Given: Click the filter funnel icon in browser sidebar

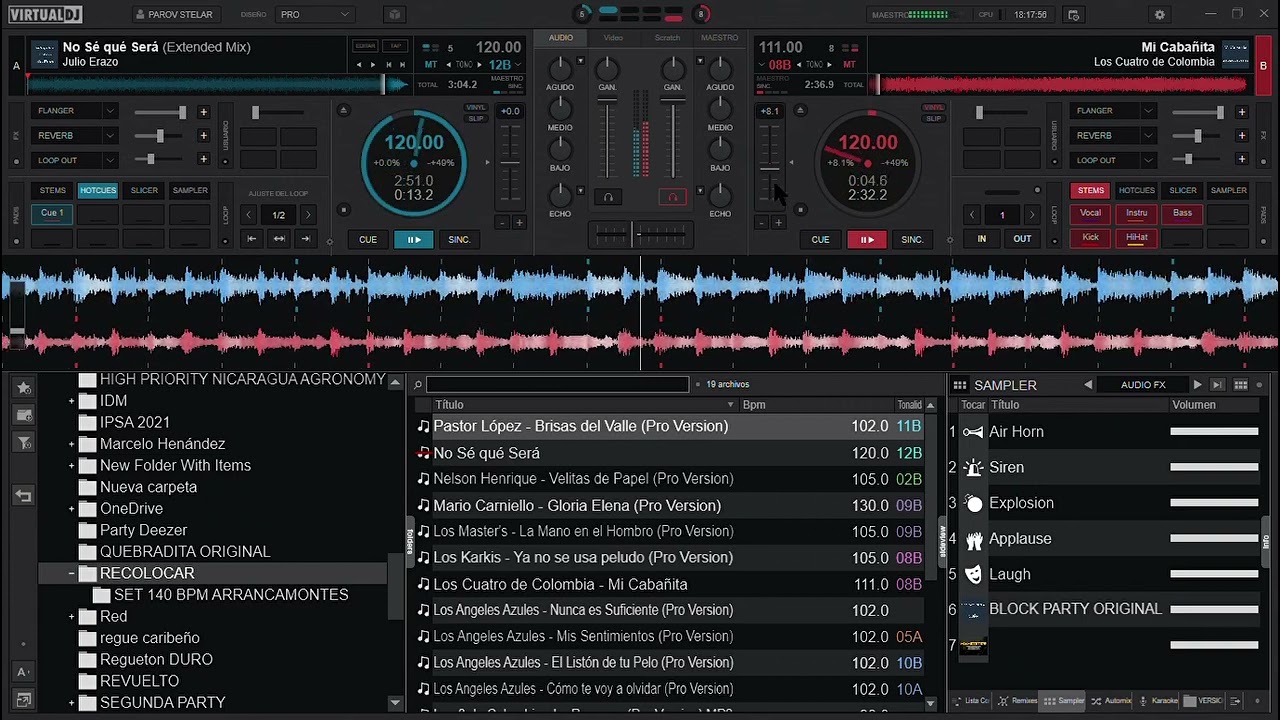Looking at the screenshot, I should pyautogui.click(x=23, y=443).
